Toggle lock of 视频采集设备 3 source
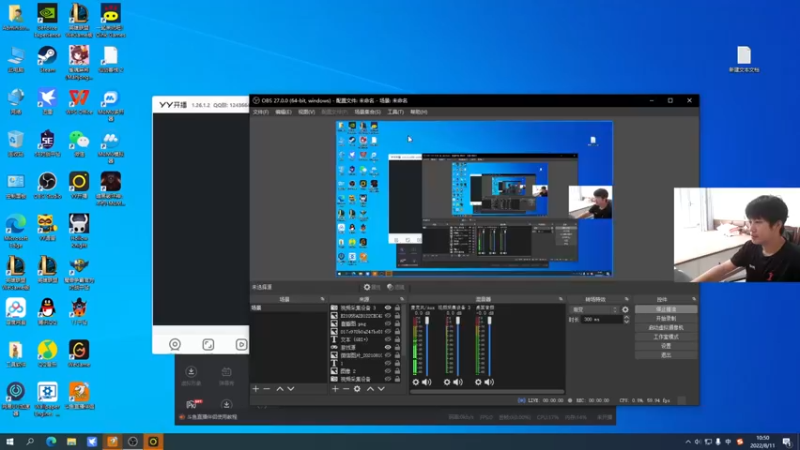Viewport: 800px width, 450px height. click(397, 308)
